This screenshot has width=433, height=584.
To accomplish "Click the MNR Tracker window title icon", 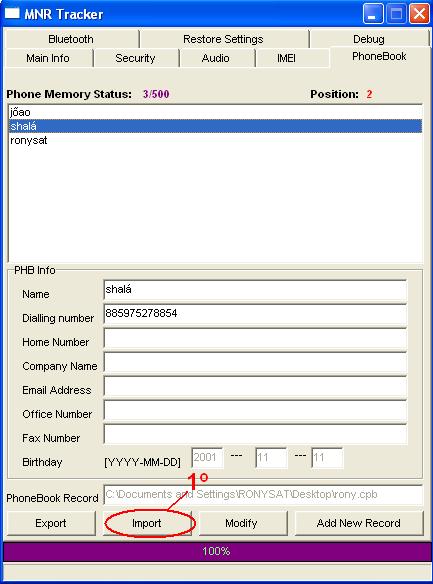I will pyautogui.click(x=12, y=13).
